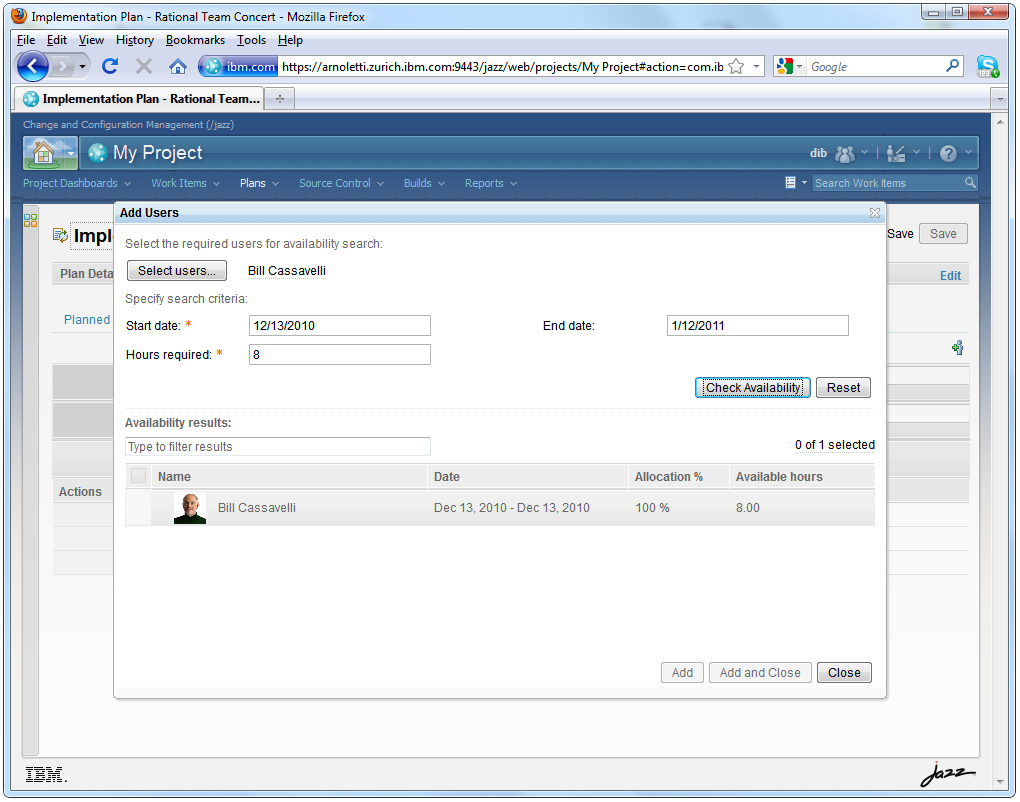1020x802 pixels.
Task: Click the stop loading X icon
Action: tap(144, 66)
